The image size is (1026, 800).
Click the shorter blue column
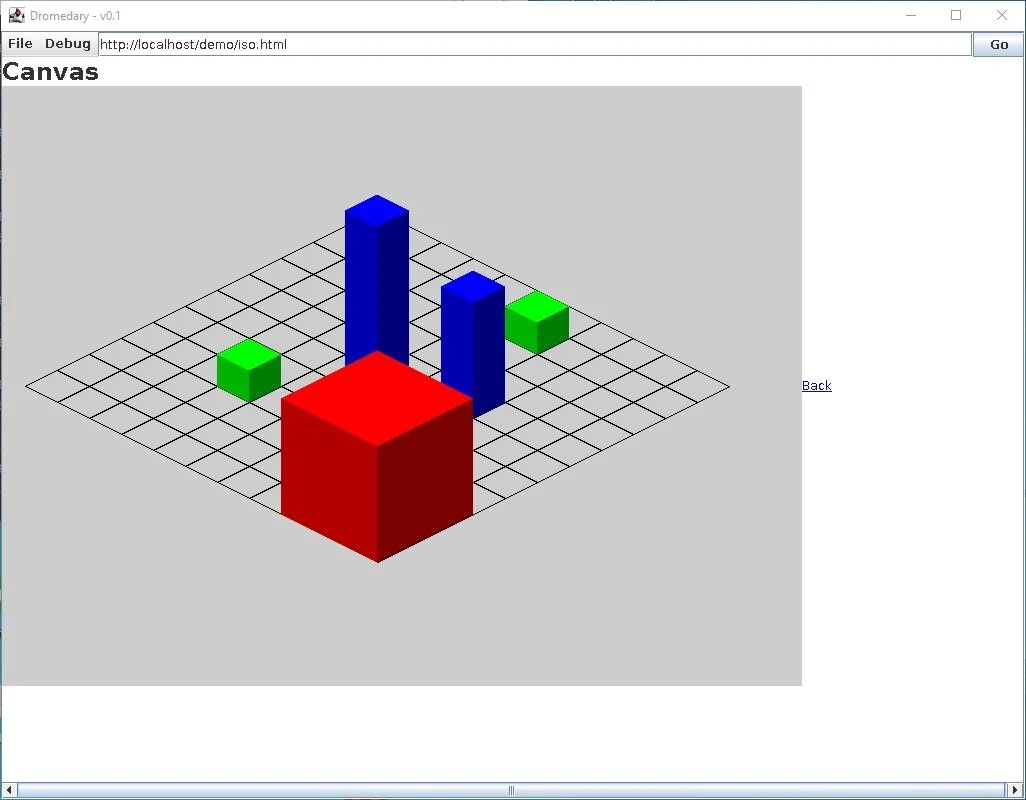(473, 344)
